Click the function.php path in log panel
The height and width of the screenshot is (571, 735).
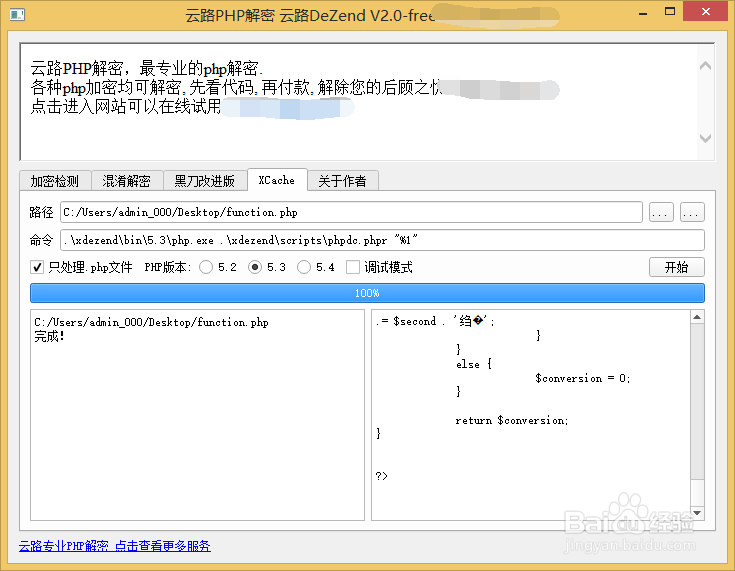click(151, 323)
